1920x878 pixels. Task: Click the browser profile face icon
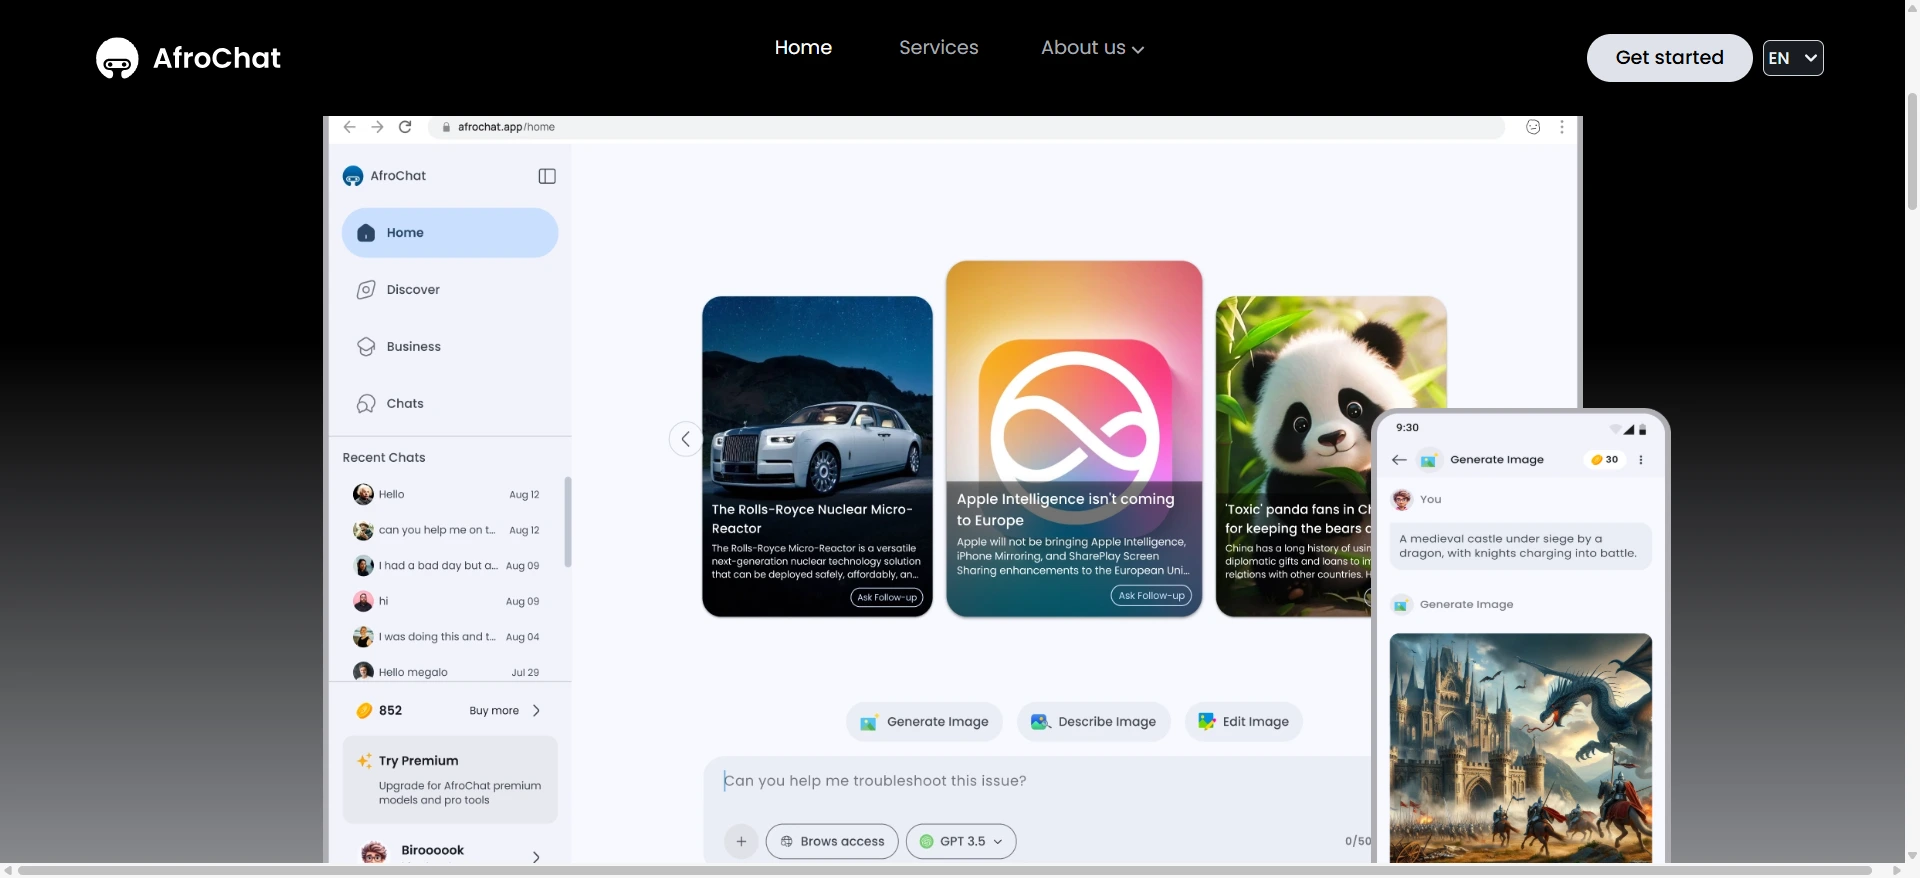coord(1533,127)
